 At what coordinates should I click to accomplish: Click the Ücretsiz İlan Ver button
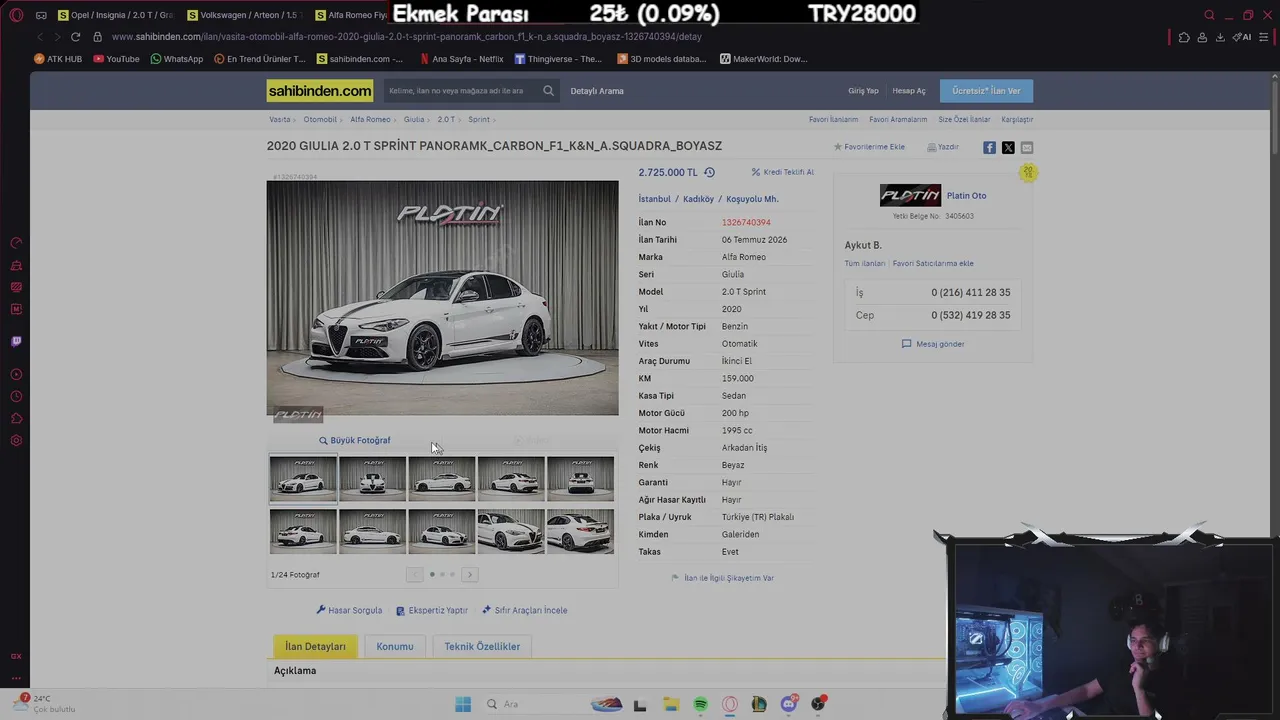tap(986, 91)
